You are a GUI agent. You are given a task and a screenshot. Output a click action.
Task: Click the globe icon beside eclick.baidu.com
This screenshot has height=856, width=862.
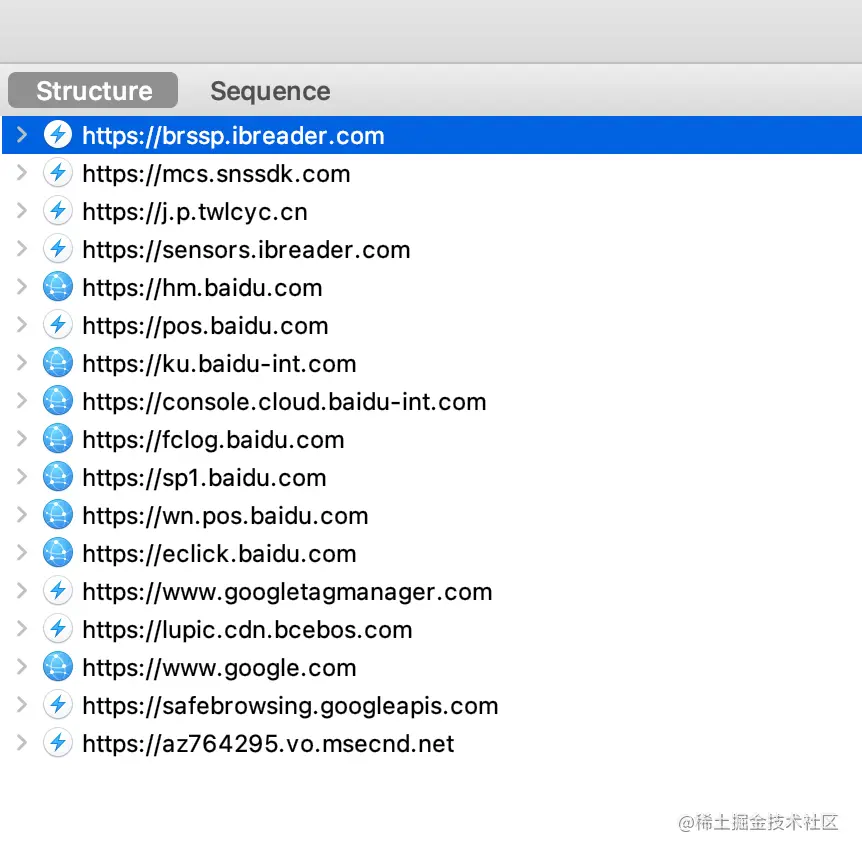[x=57, y=553]
